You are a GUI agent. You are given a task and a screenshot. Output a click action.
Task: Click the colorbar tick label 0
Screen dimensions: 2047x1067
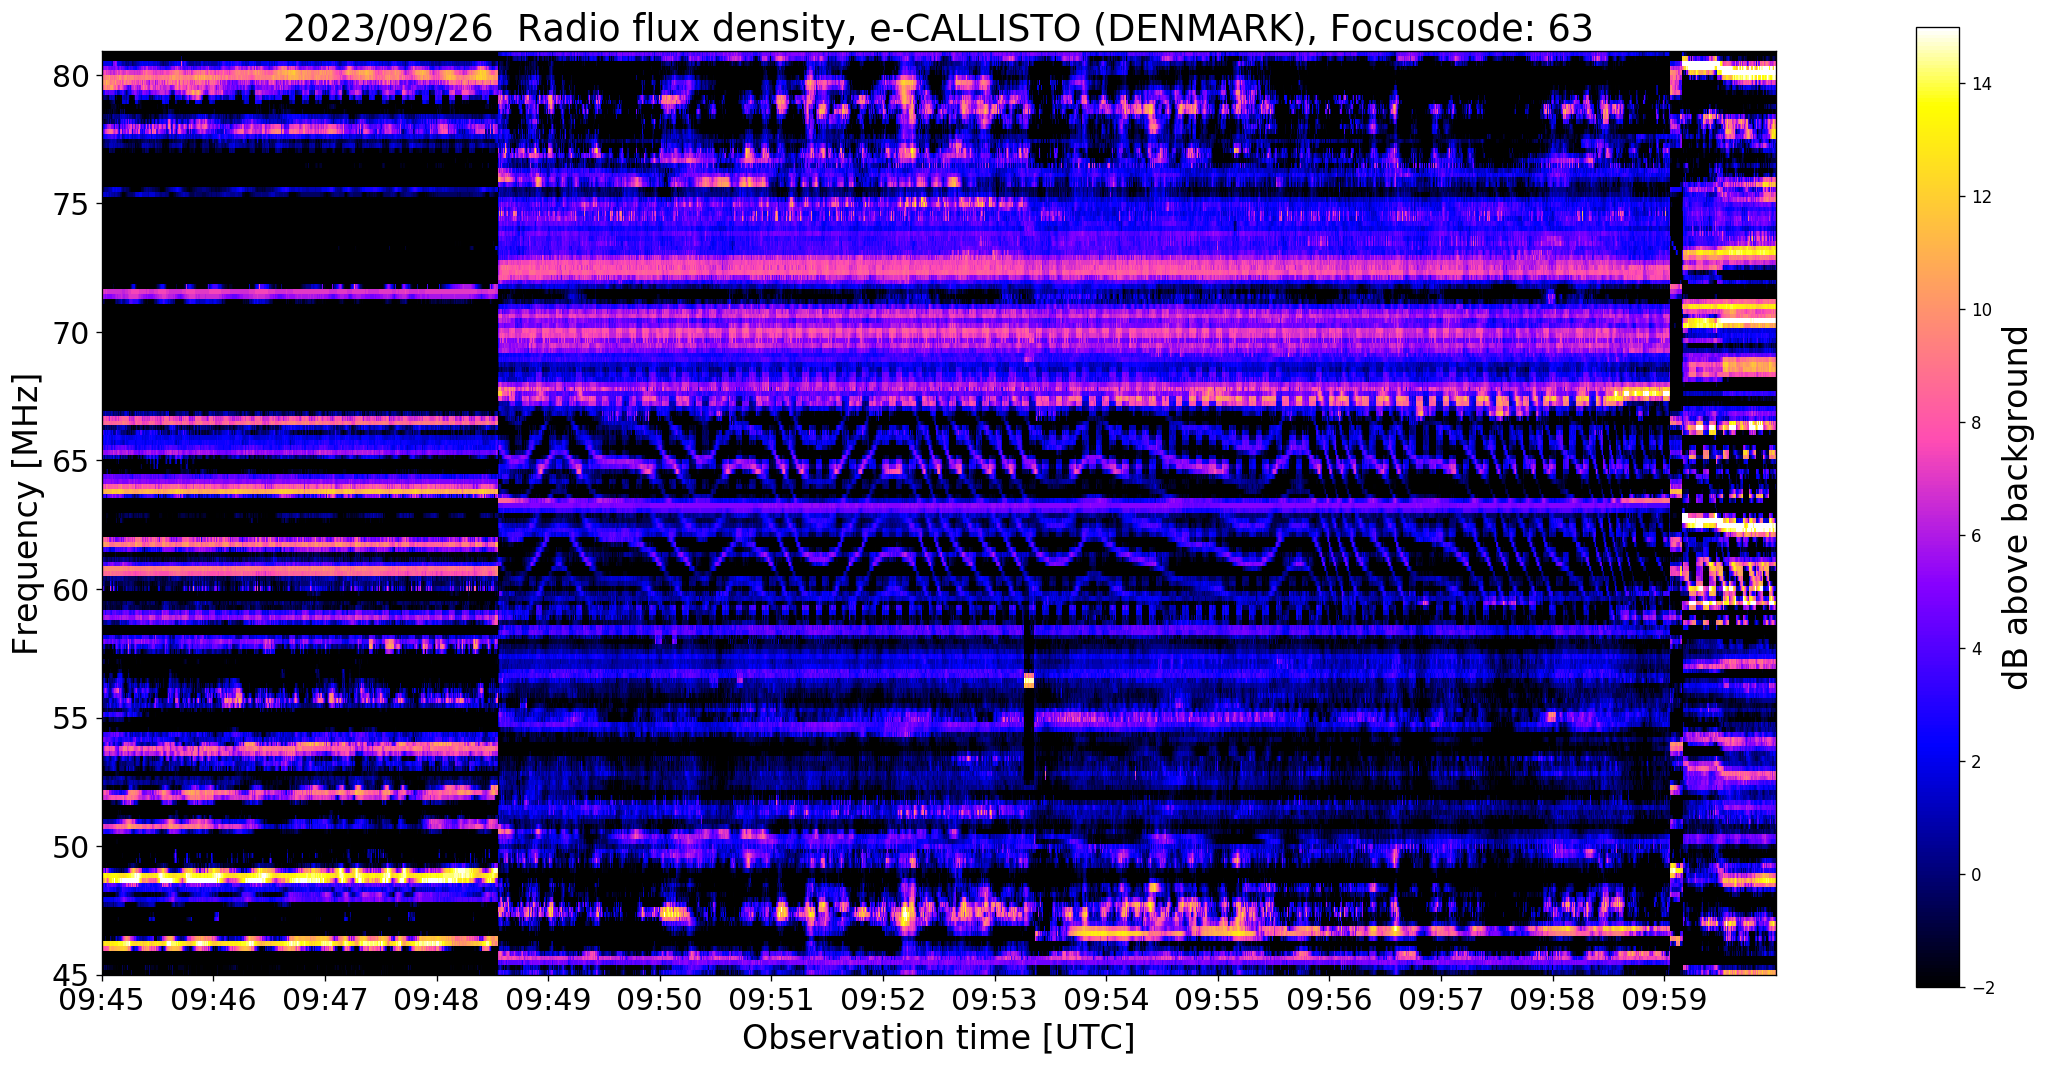point(1975,875)
